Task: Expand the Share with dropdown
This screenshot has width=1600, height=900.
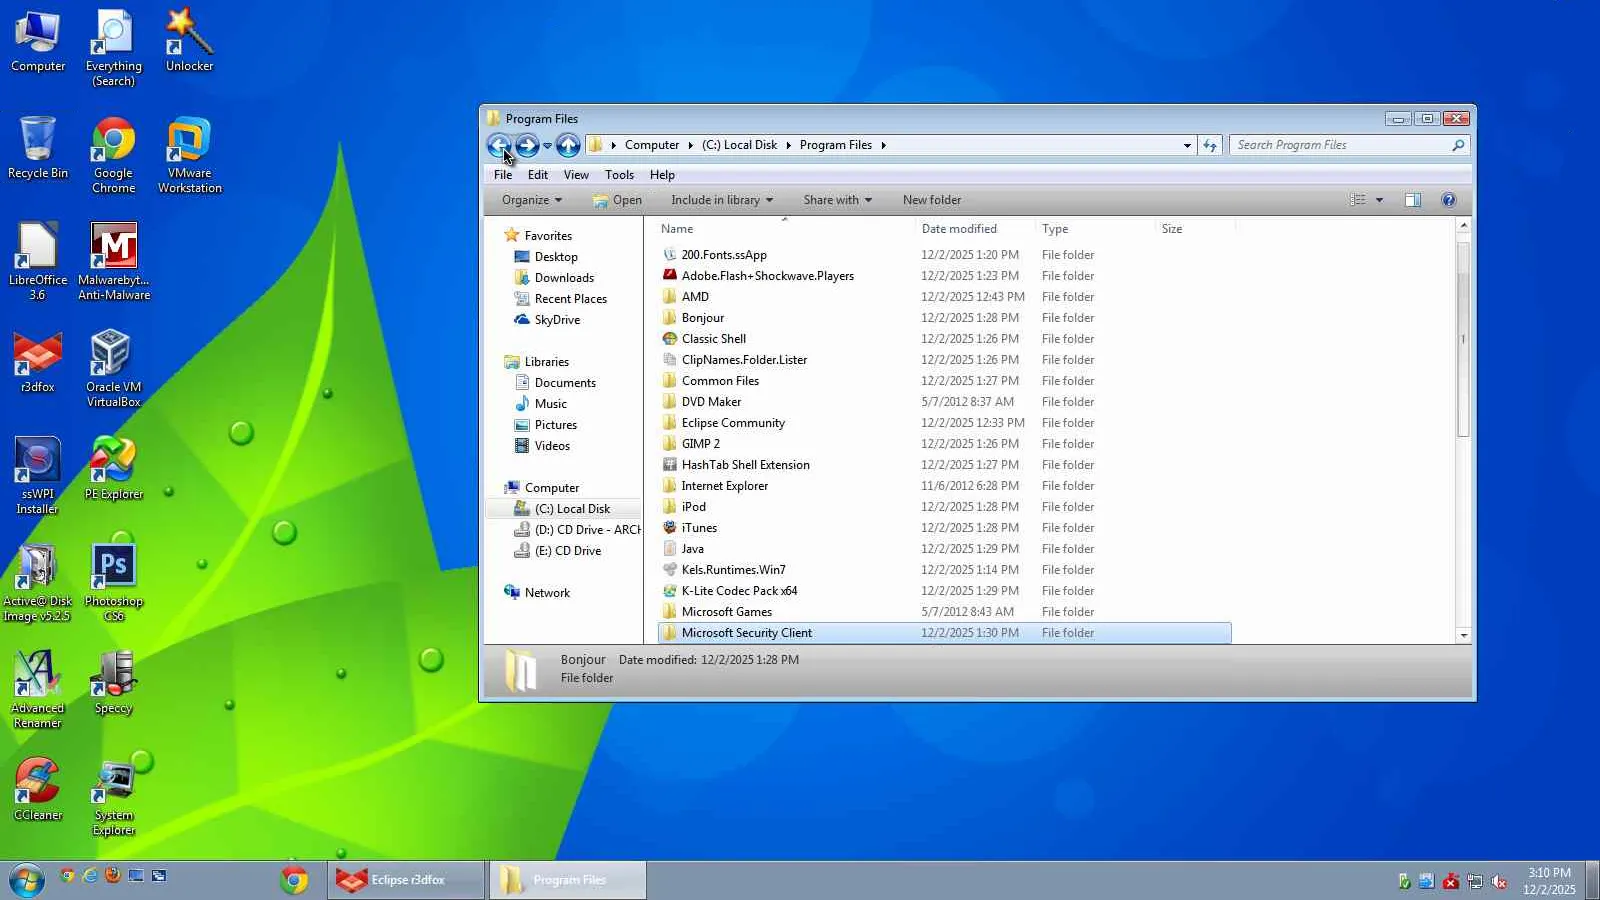Action: (838, 200)
